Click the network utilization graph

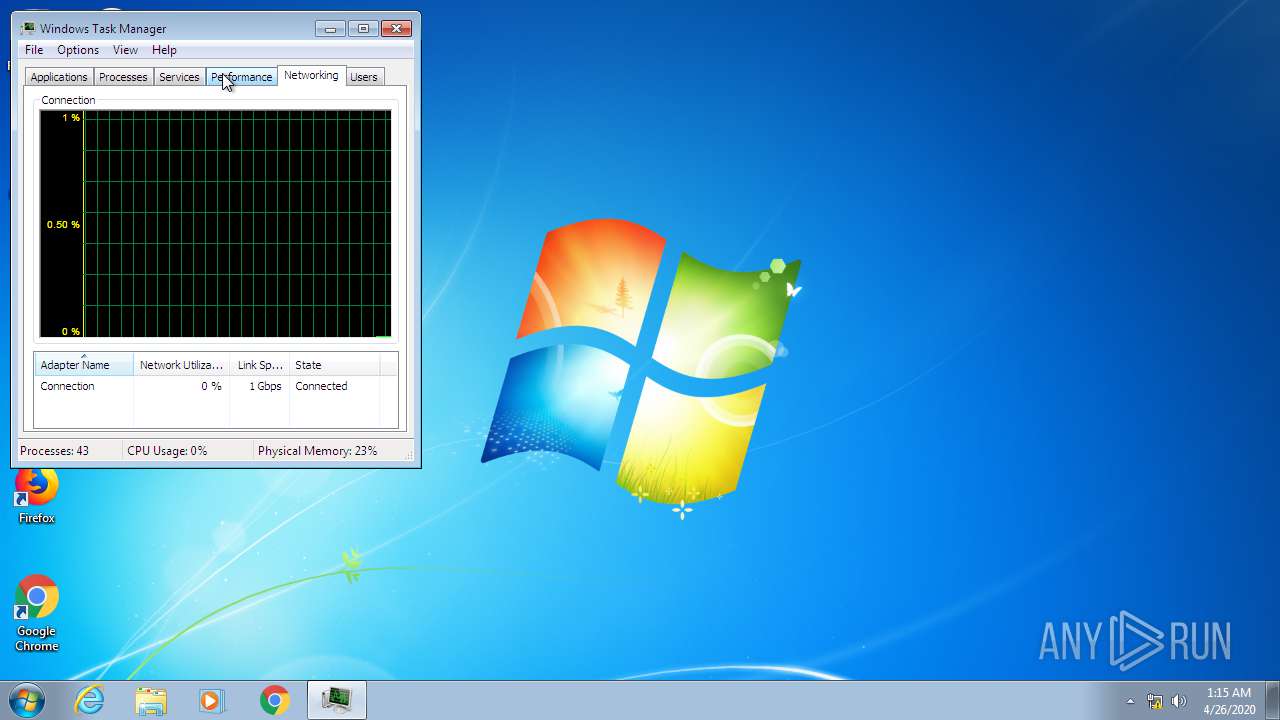tap(215, 224)
